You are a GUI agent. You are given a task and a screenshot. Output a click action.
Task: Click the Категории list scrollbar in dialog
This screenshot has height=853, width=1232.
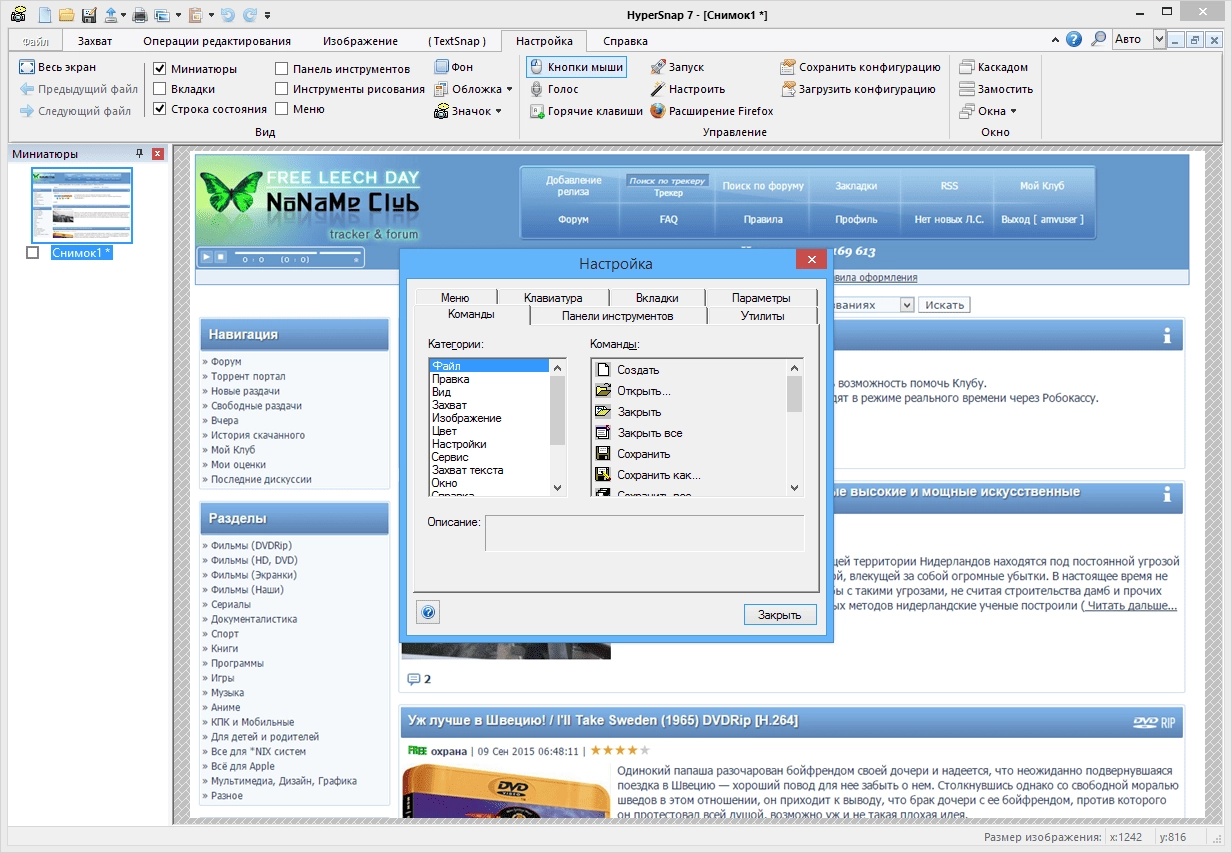pos(558,427)
